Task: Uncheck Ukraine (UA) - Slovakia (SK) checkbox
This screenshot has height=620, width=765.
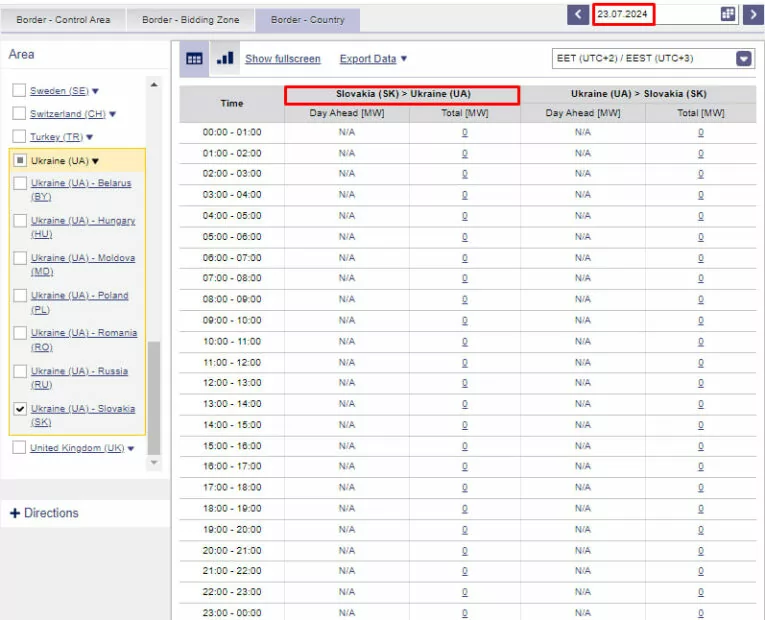Action: tap(20, 408)
